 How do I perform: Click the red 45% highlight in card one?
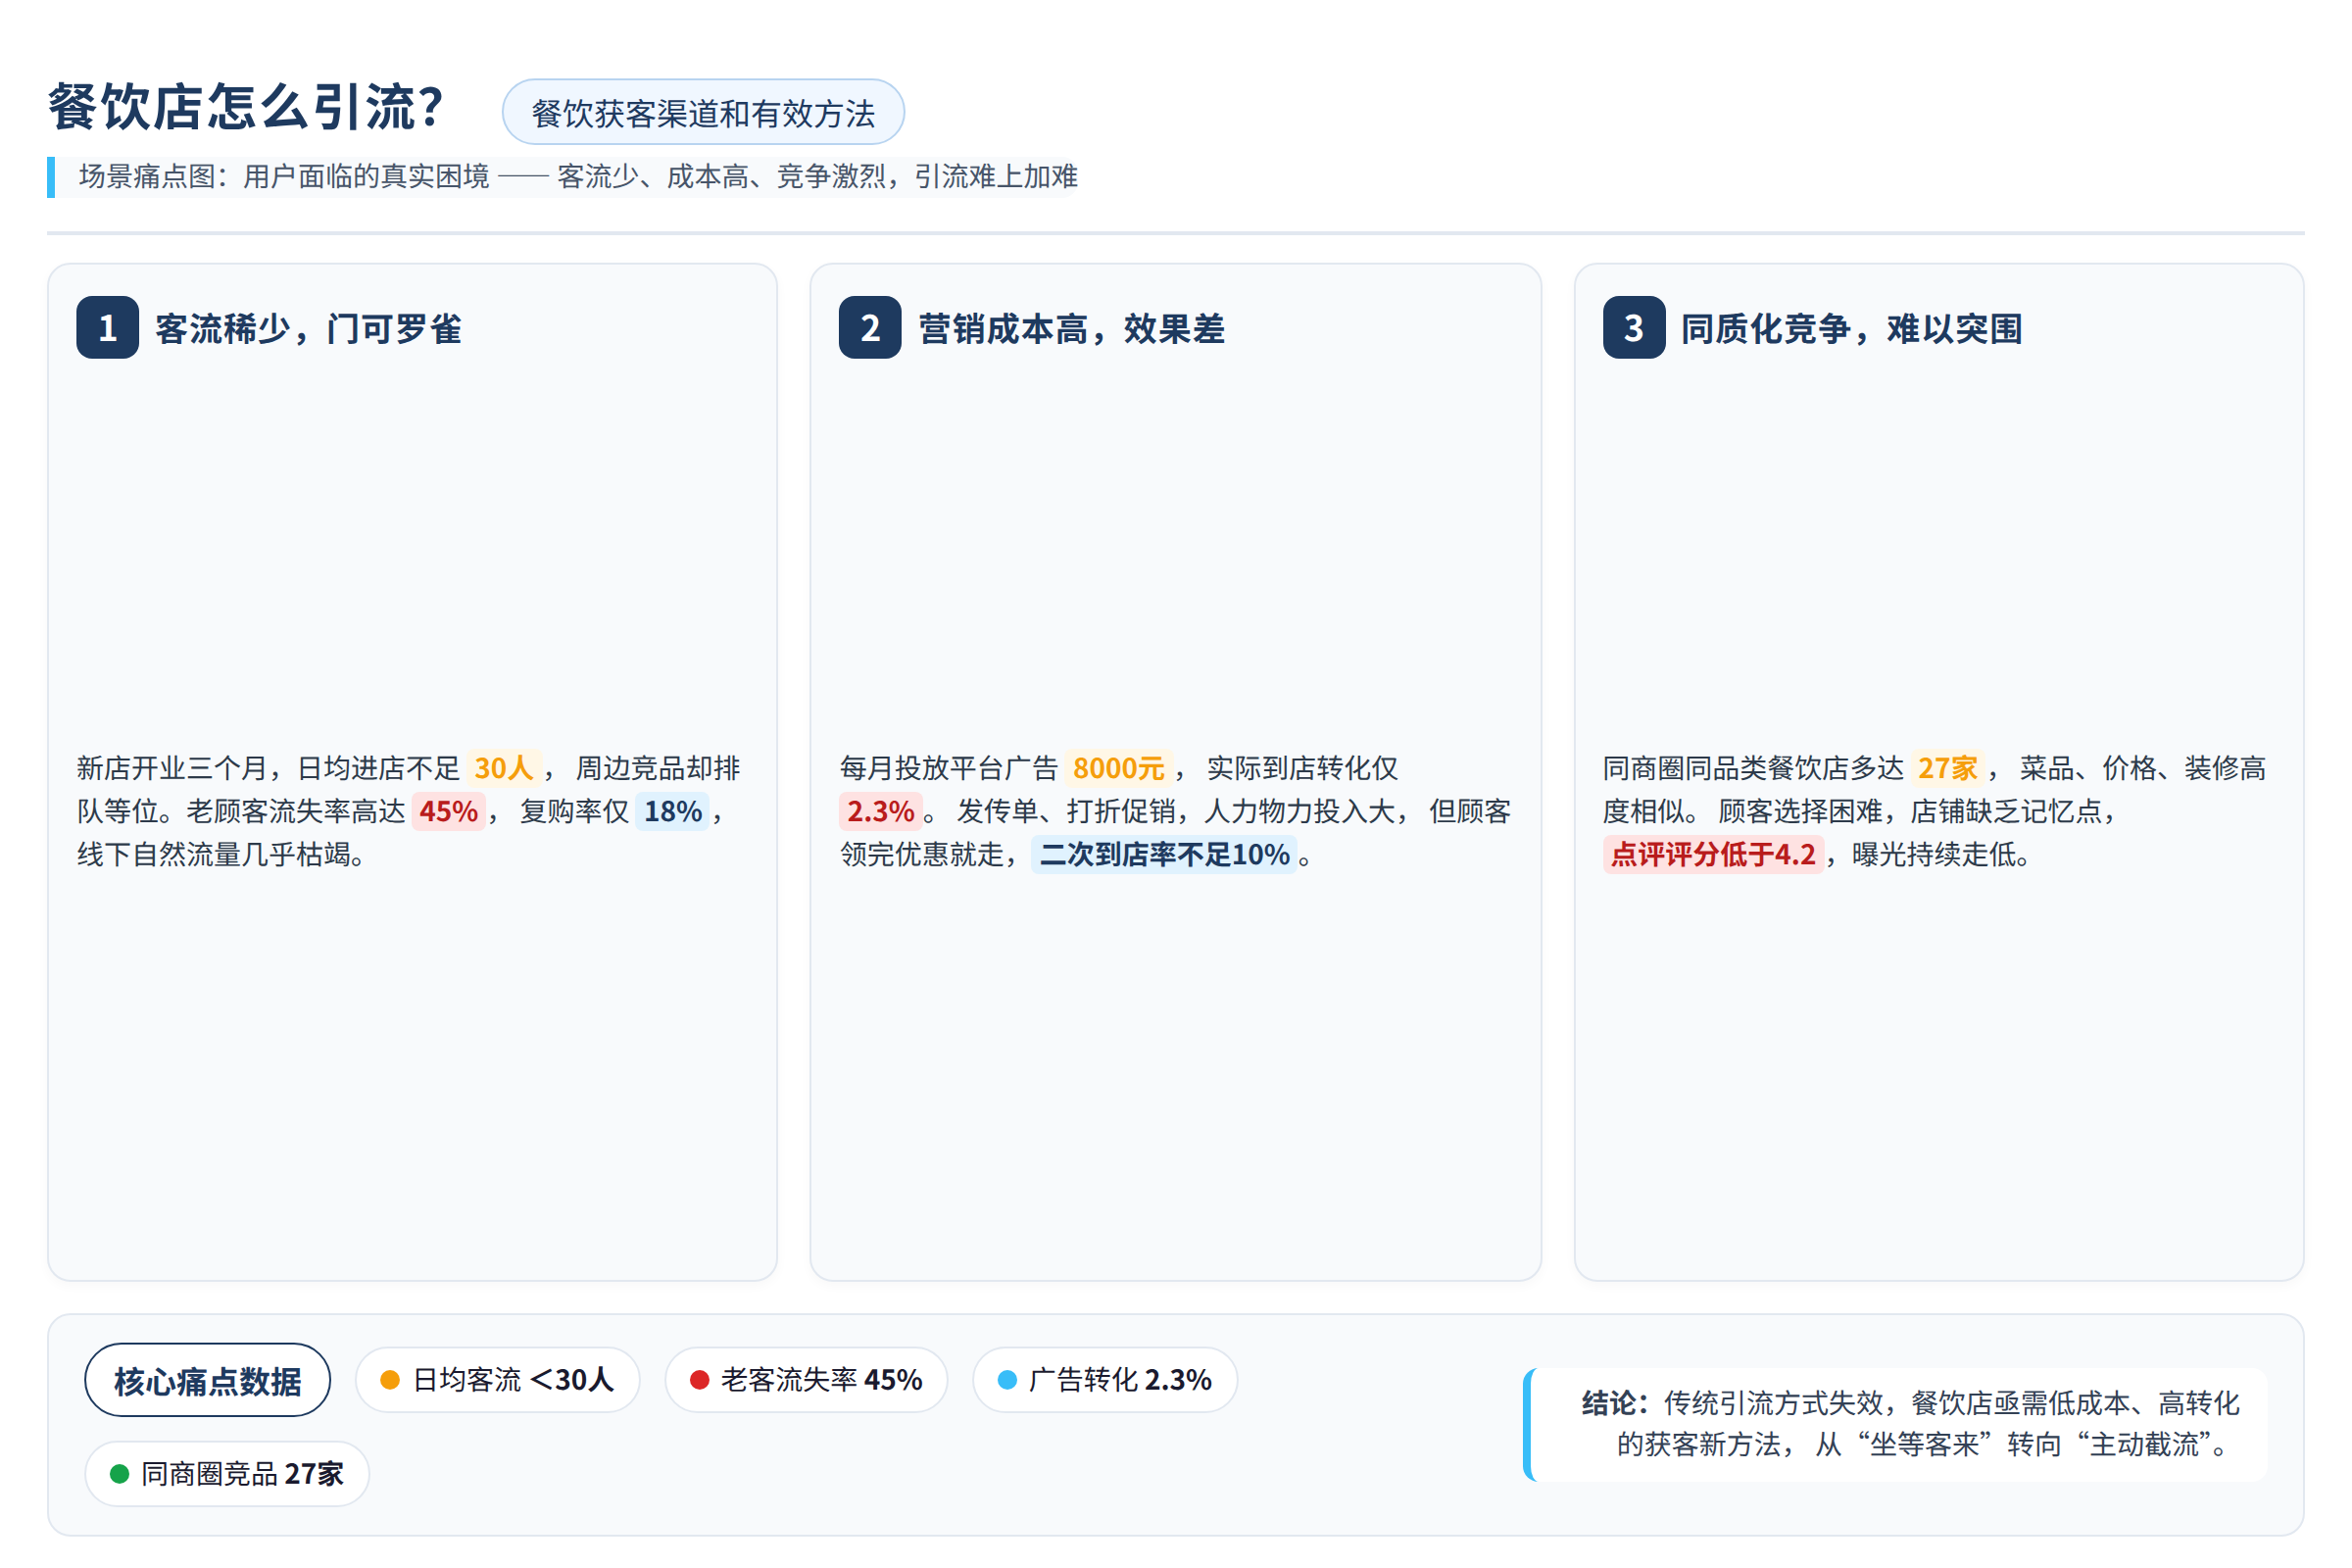(x=448, y=811)
